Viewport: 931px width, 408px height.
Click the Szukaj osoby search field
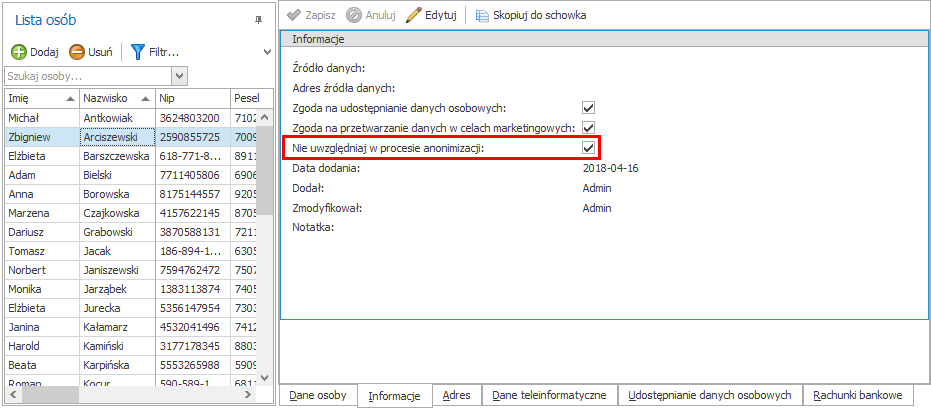pos(88,76)
